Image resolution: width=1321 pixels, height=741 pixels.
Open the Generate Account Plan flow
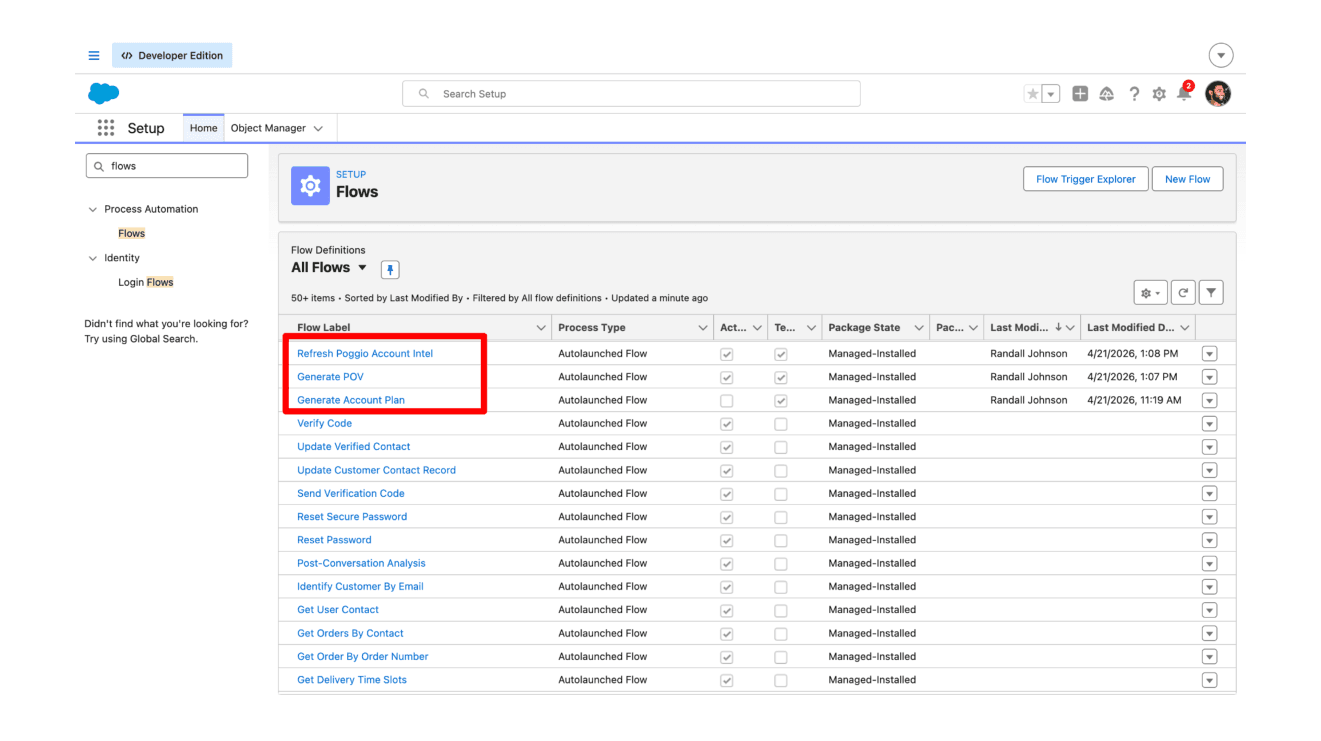(351, 400)
